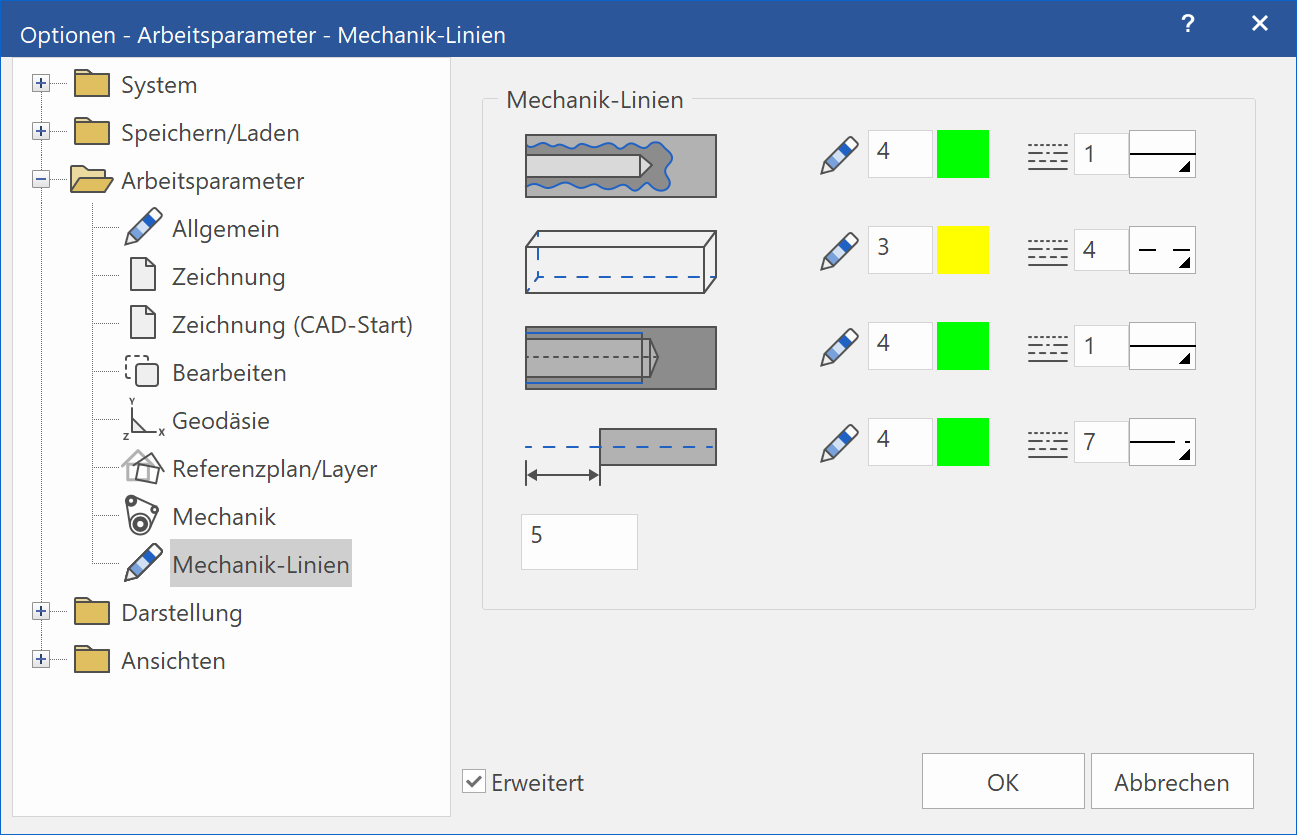This screenshot has width=1297, height=835.
Task: Click the pen number field showing 3
Action: click(x=900, y=250)
